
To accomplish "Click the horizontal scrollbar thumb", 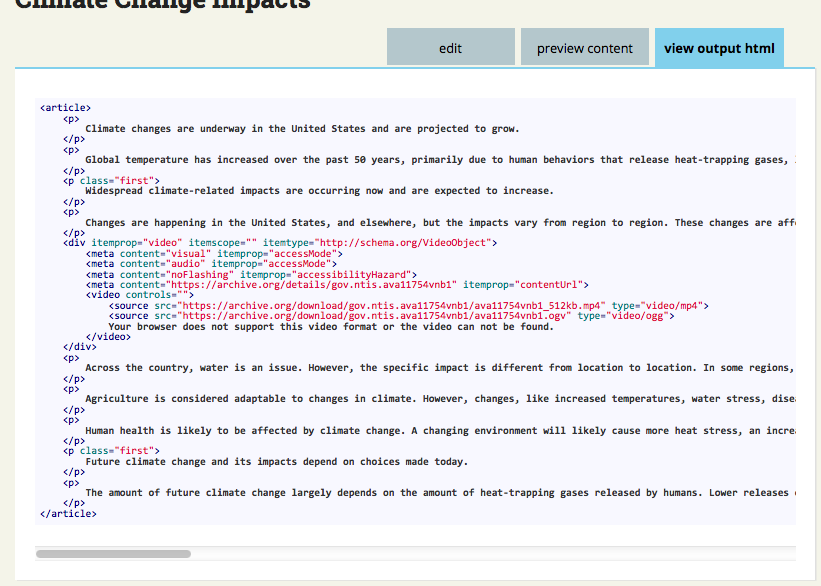I will coord(113,553).
